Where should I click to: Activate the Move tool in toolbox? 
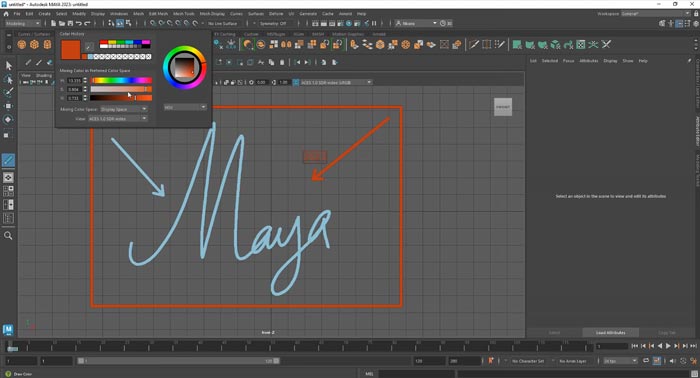coord(8,106)
